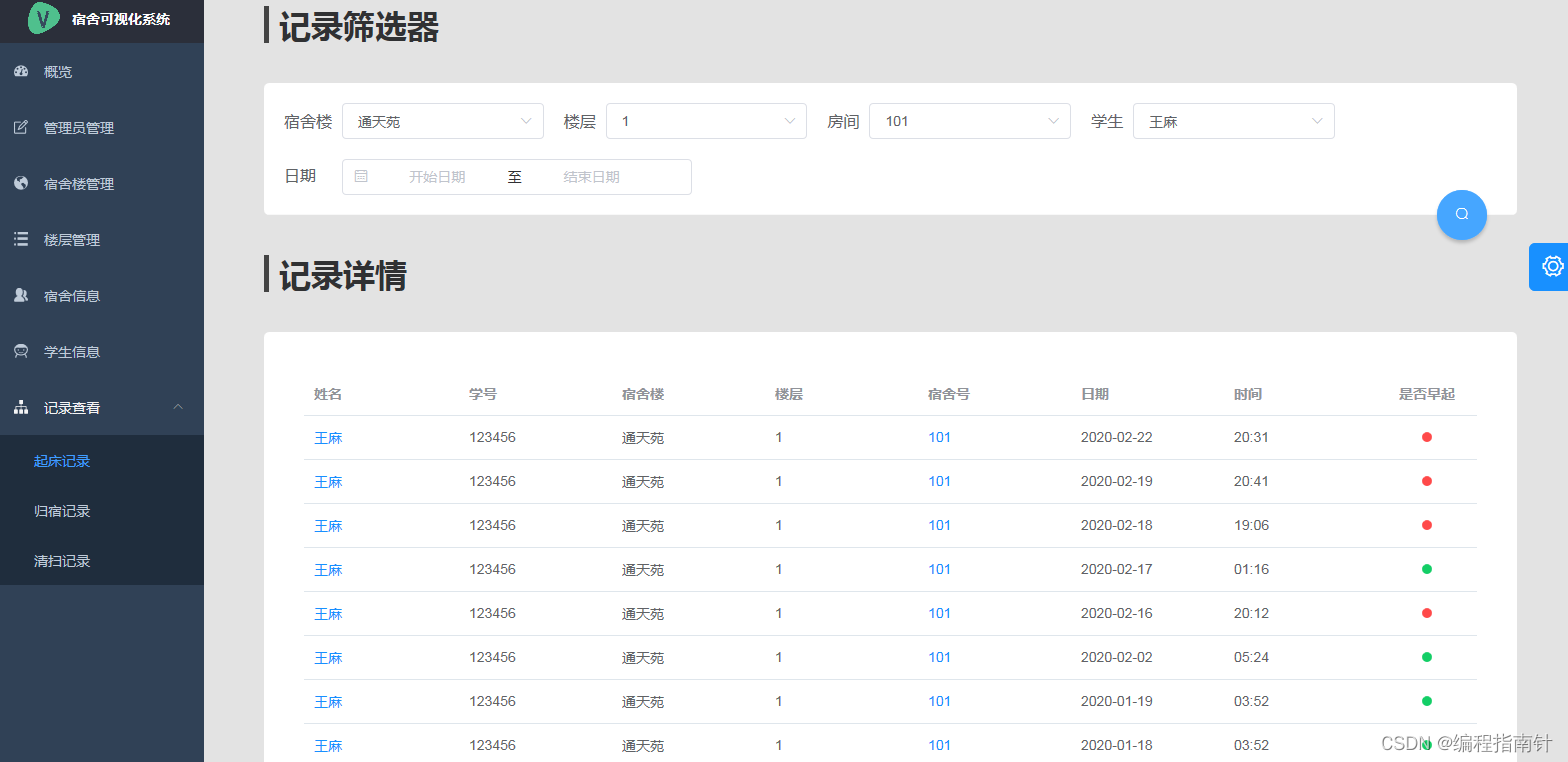1568x762 pixels.
Task: Click 101 link in 2020-02-17 row
Action: click(939, 569)
